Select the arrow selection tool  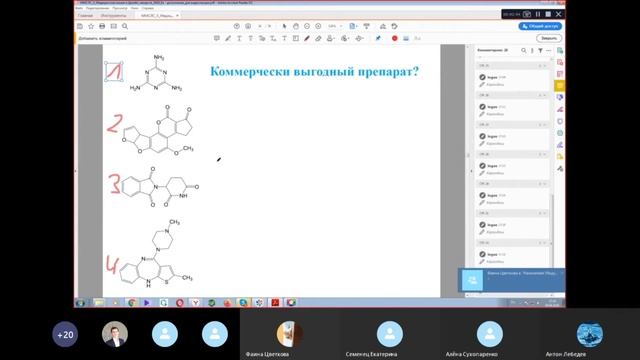284,26
